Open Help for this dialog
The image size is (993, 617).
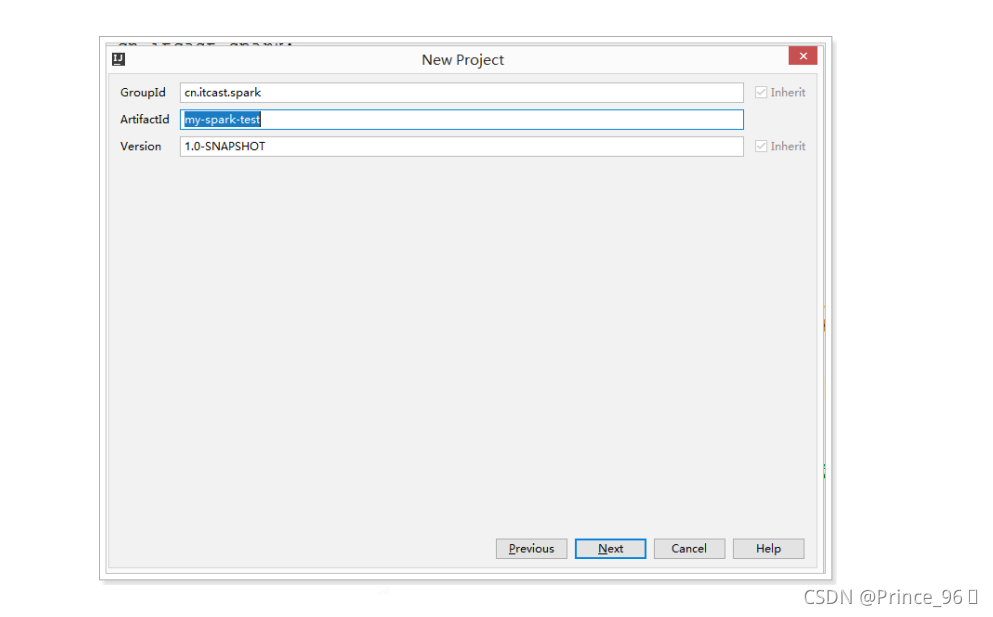tap(768, 549)
